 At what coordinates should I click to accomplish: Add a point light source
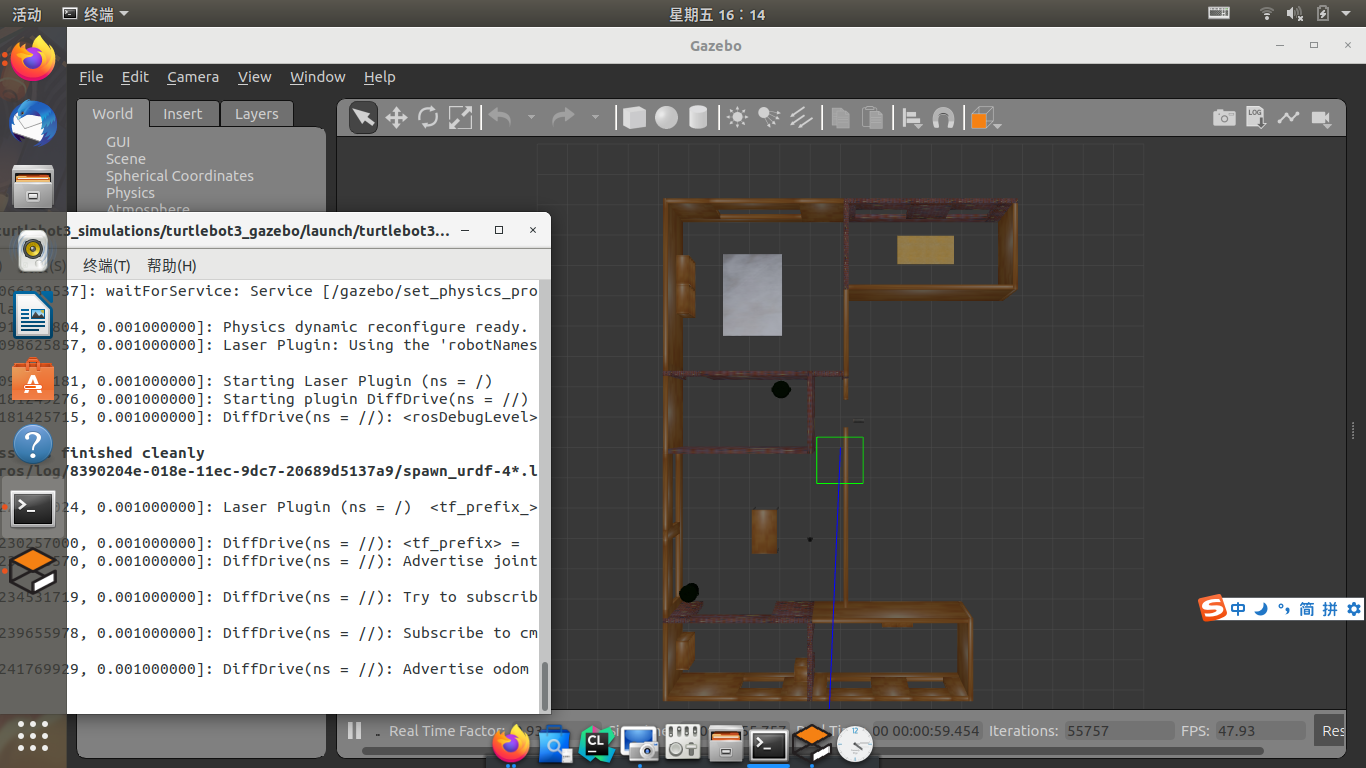click(737, 117)
